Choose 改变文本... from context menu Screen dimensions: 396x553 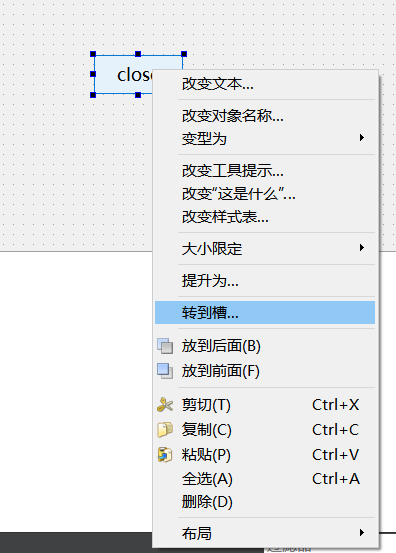(x=265, y=84)
